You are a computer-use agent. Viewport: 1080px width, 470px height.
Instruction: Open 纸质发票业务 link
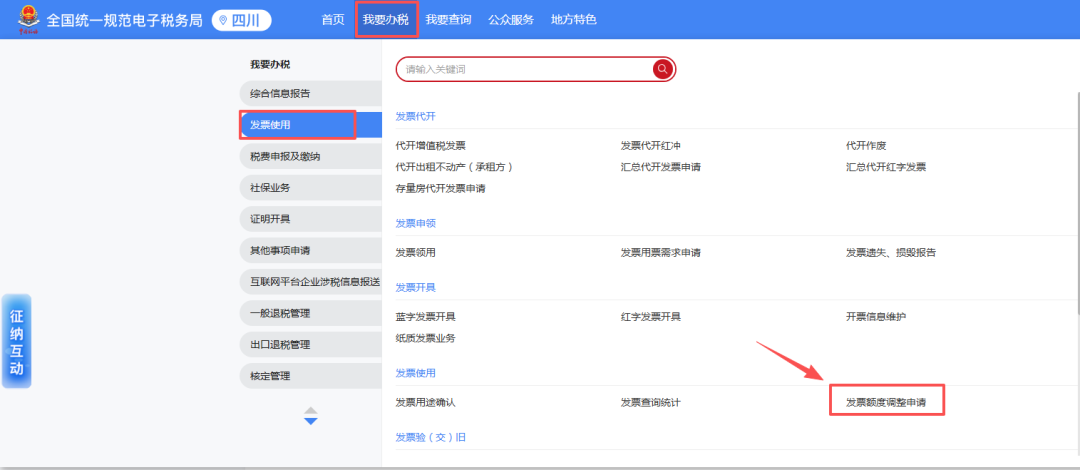[x=426, y=338]
